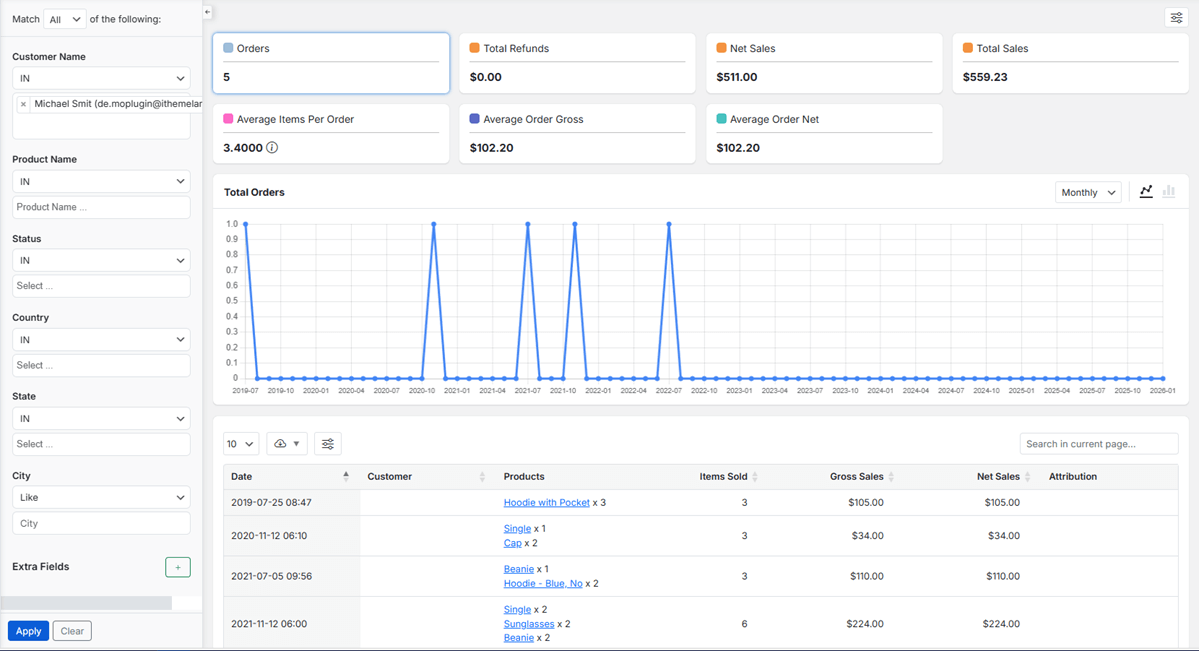Open the table export cloud download menu
1199x651 pixels.
coord(286,444)
